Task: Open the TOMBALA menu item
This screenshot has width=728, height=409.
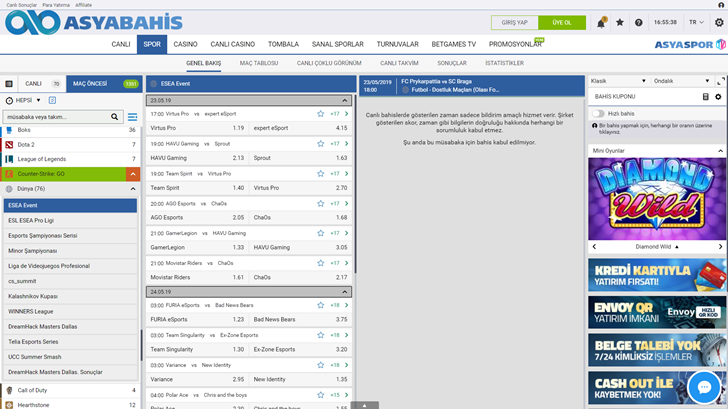Action: [283, 45]
